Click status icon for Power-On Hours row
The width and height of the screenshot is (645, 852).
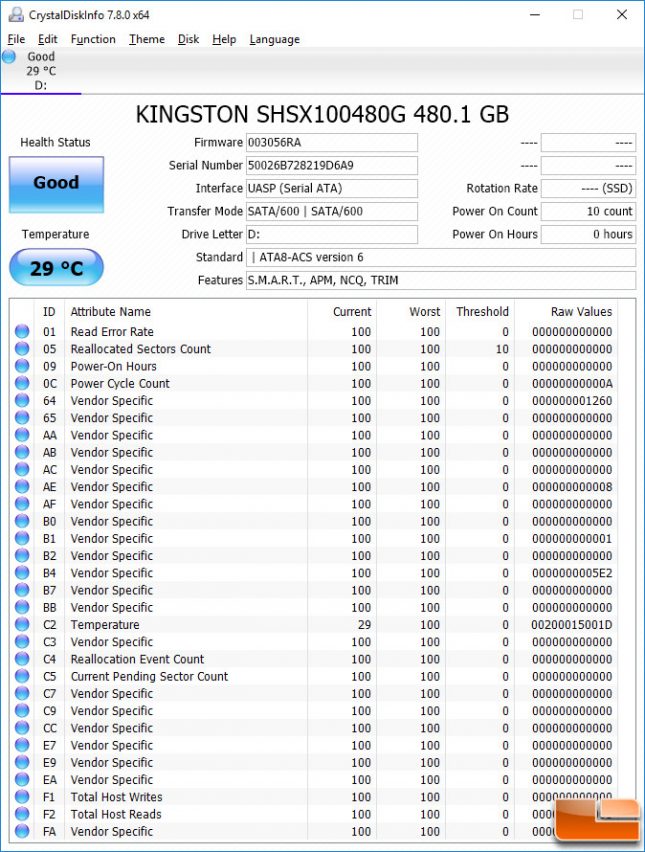pos(22,366)
